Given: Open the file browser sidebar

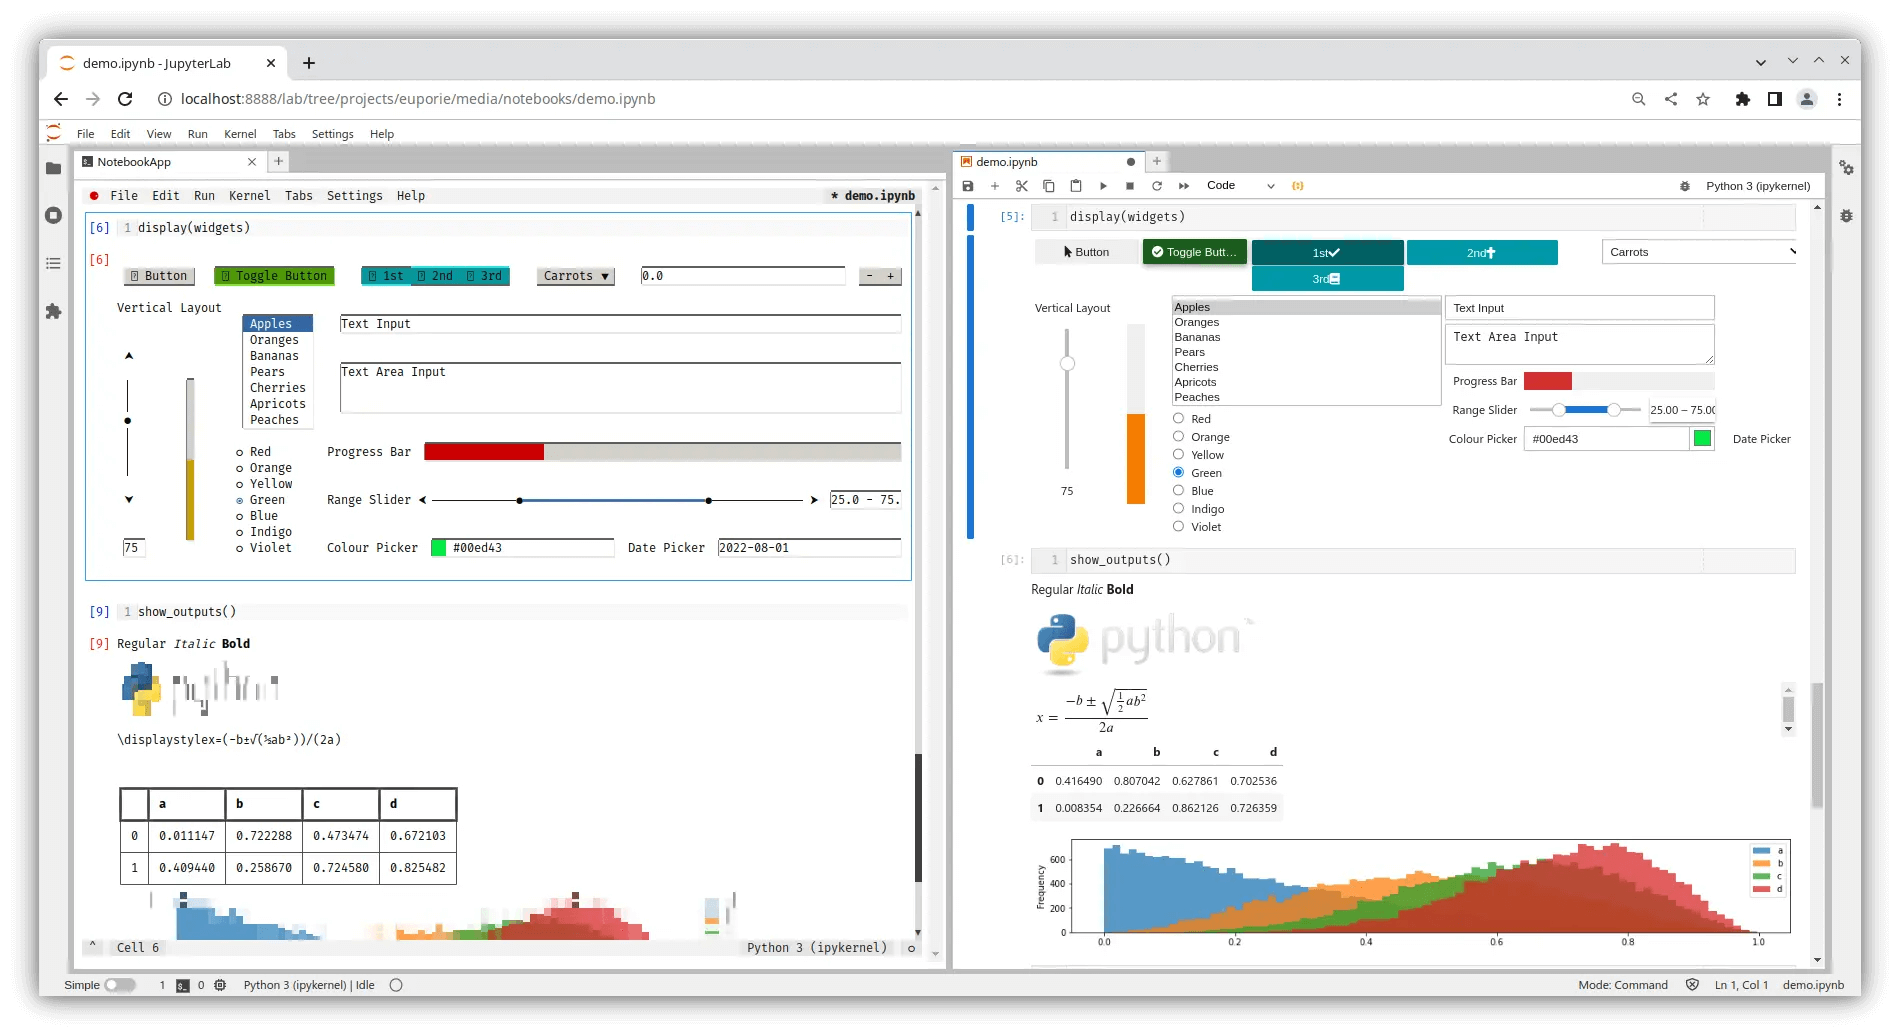Looking at the screenshot, I should coord(54,168).
